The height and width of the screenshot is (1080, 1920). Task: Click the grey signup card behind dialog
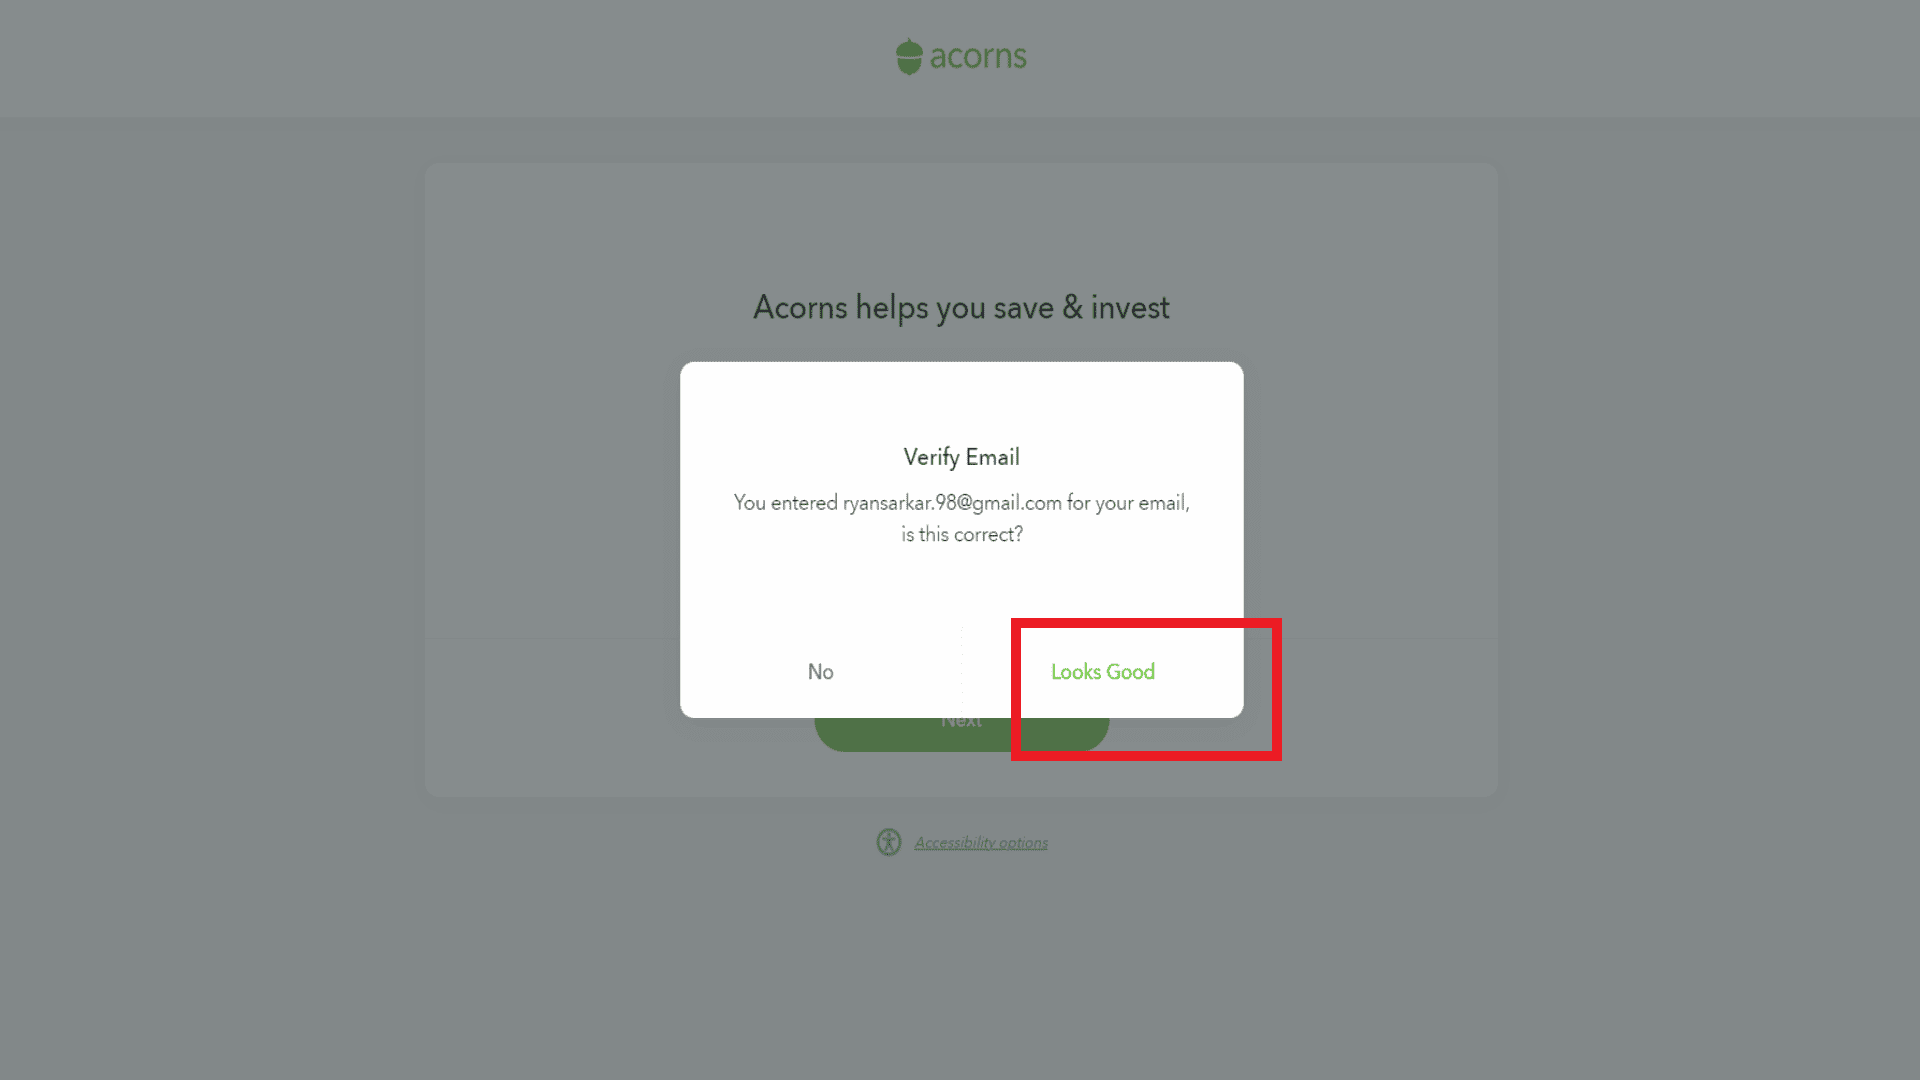coord(1370,480)
